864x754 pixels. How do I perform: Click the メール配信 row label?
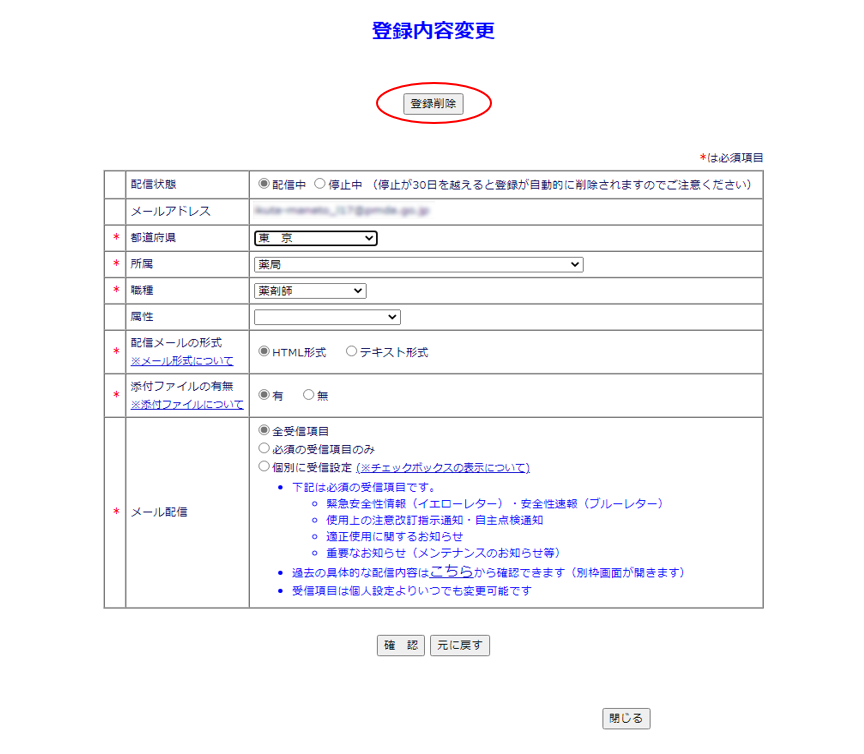tap(159, 513)
